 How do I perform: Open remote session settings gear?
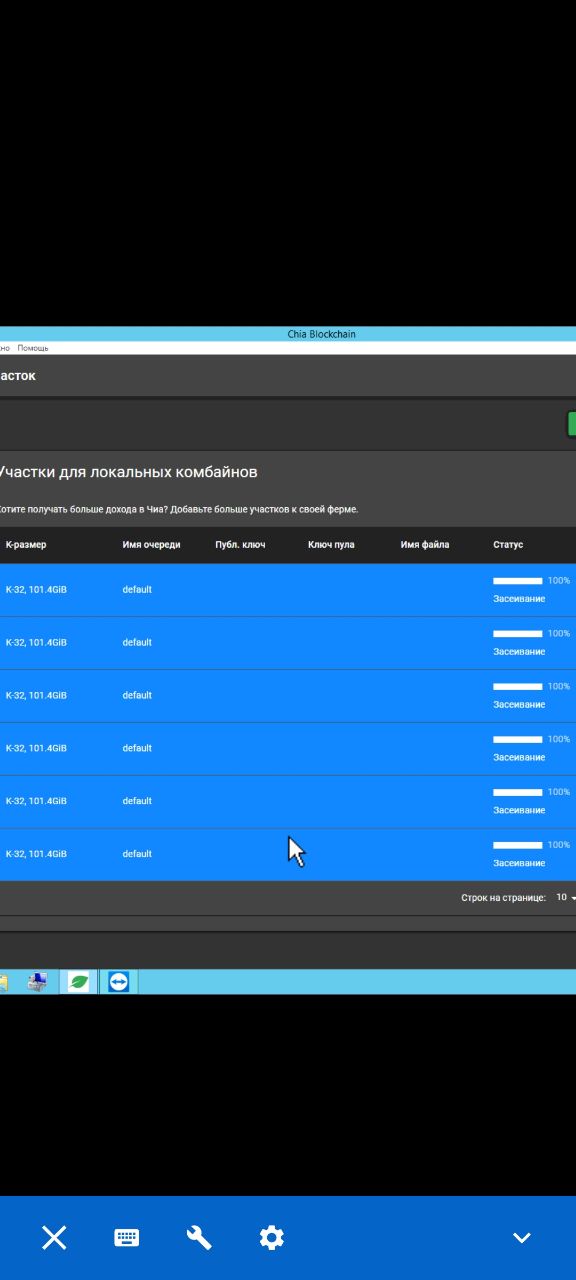pyautogui.click(x=271, y=1237)
